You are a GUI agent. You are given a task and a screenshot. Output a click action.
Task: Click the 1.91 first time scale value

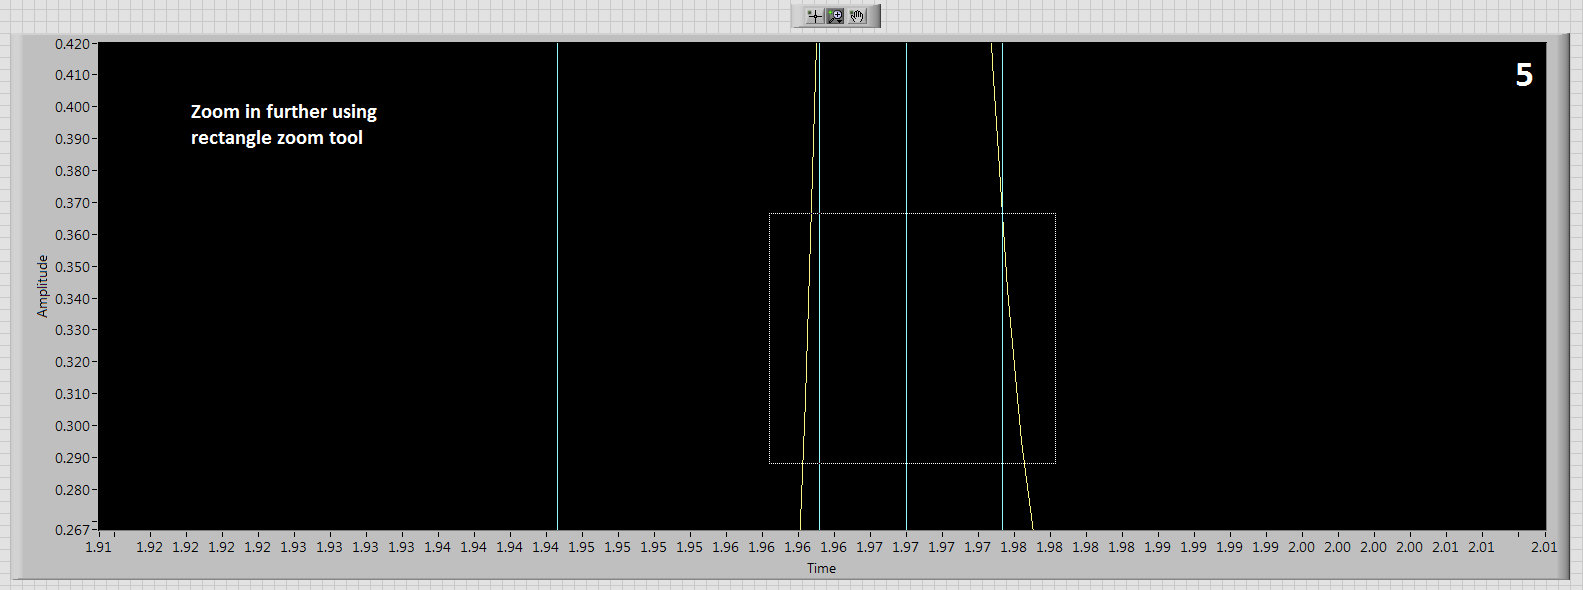click(x=99, y=547)
